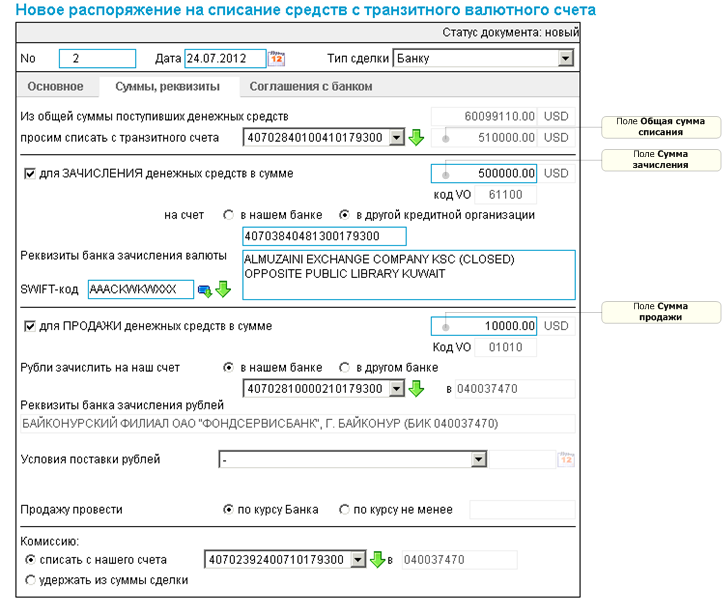
Task: Select 'удержать из суммы сделки' commission option
Action: click(30, 580)
